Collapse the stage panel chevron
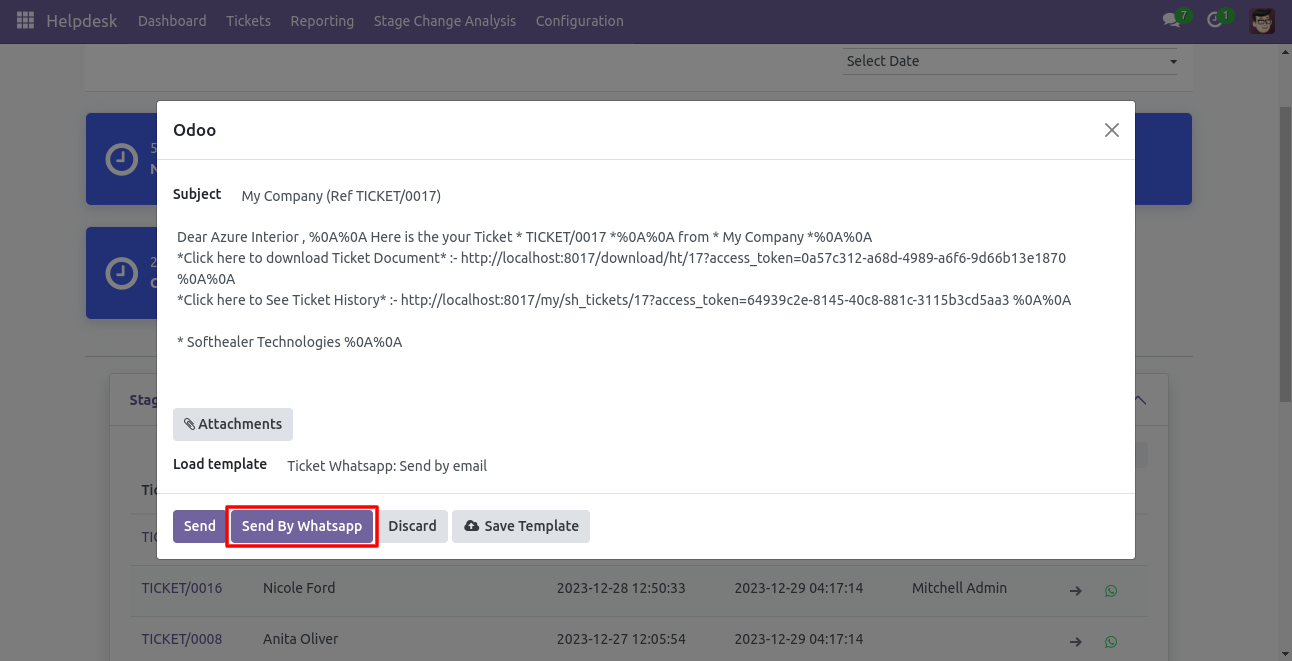This screenshot has height=661, width=1292. click(1140, 400)
